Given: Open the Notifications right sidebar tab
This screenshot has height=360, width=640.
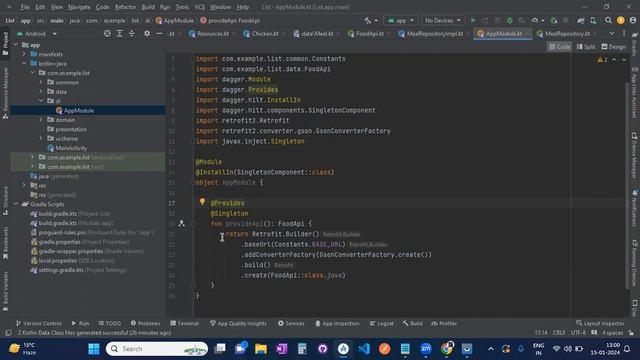Looking at the screenshot, I should click(635, 208).
